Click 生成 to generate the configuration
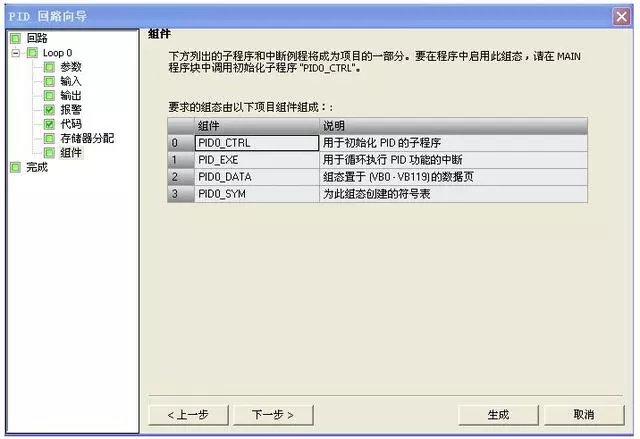Viewport: 640px width, 439px height. (498, 414)
